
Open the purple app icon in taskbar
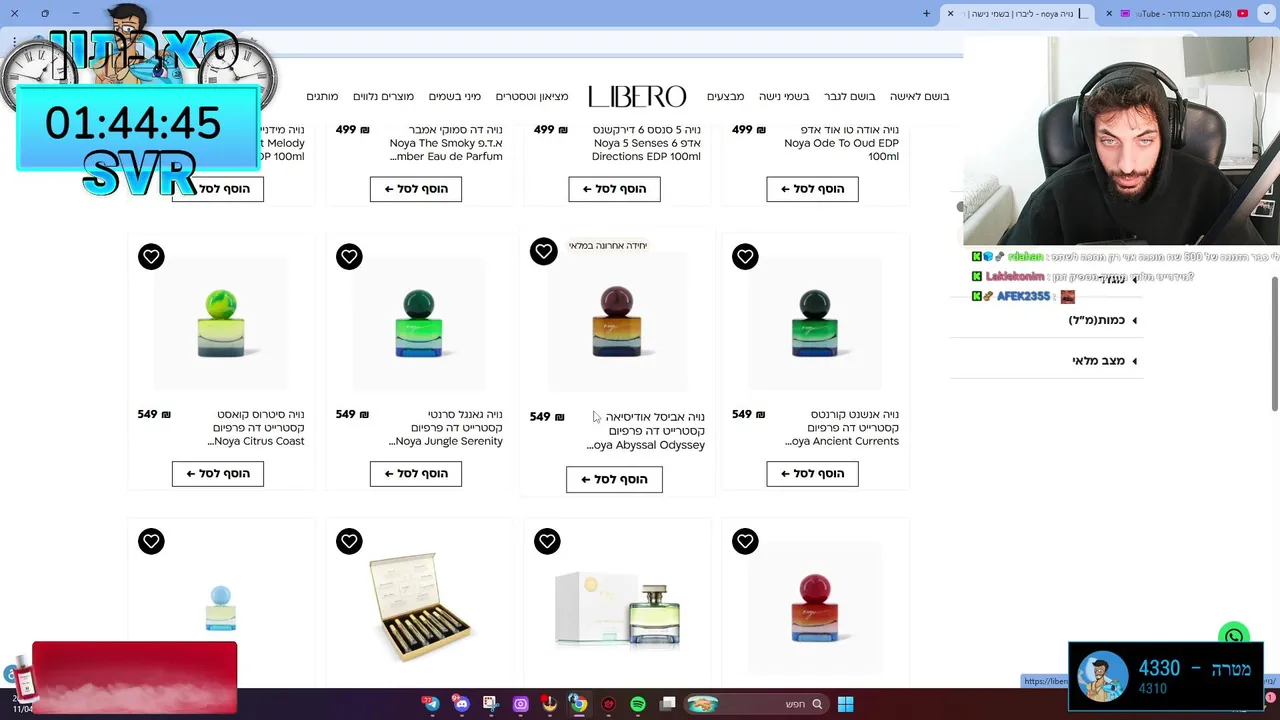pyautogui.click(x=520, y=704)
